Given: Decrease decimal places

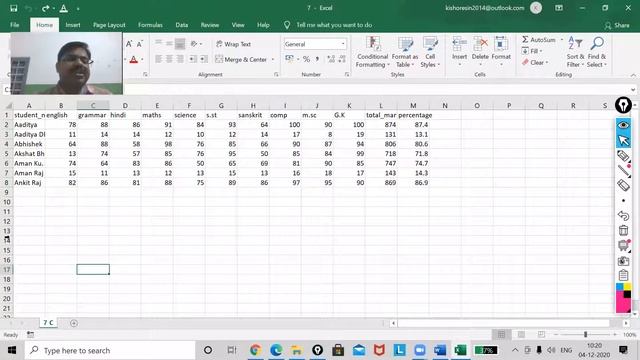Looking at the screenshot, I should [342, 59].
